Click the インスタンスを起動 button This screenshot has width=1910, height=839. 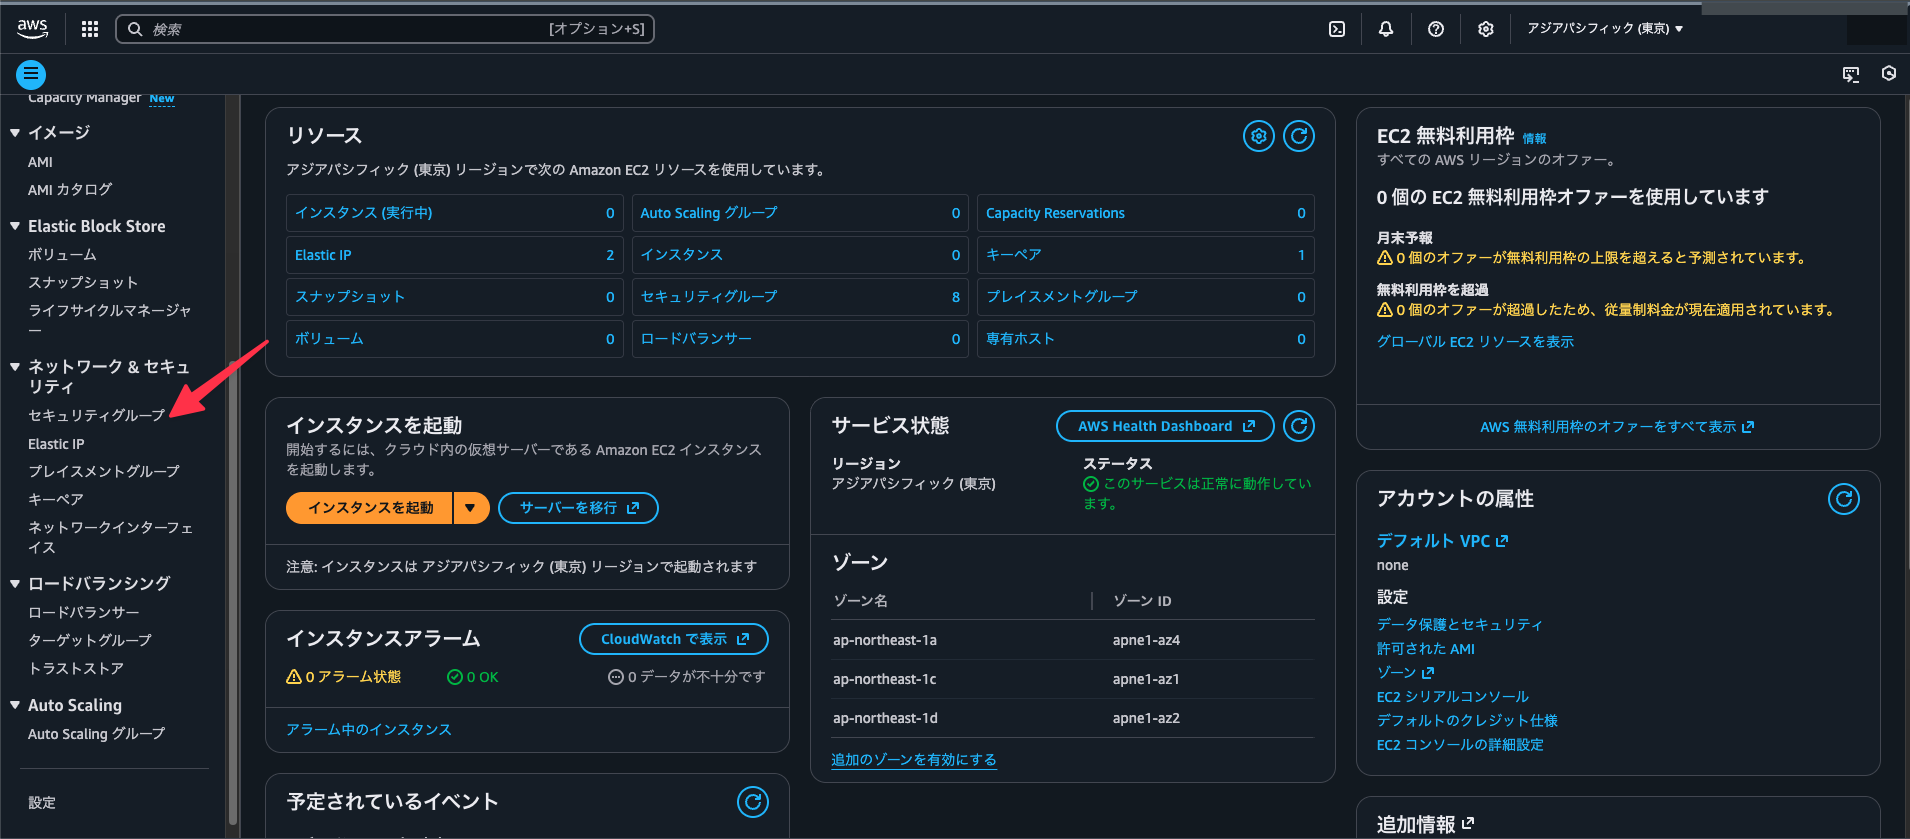370,508
